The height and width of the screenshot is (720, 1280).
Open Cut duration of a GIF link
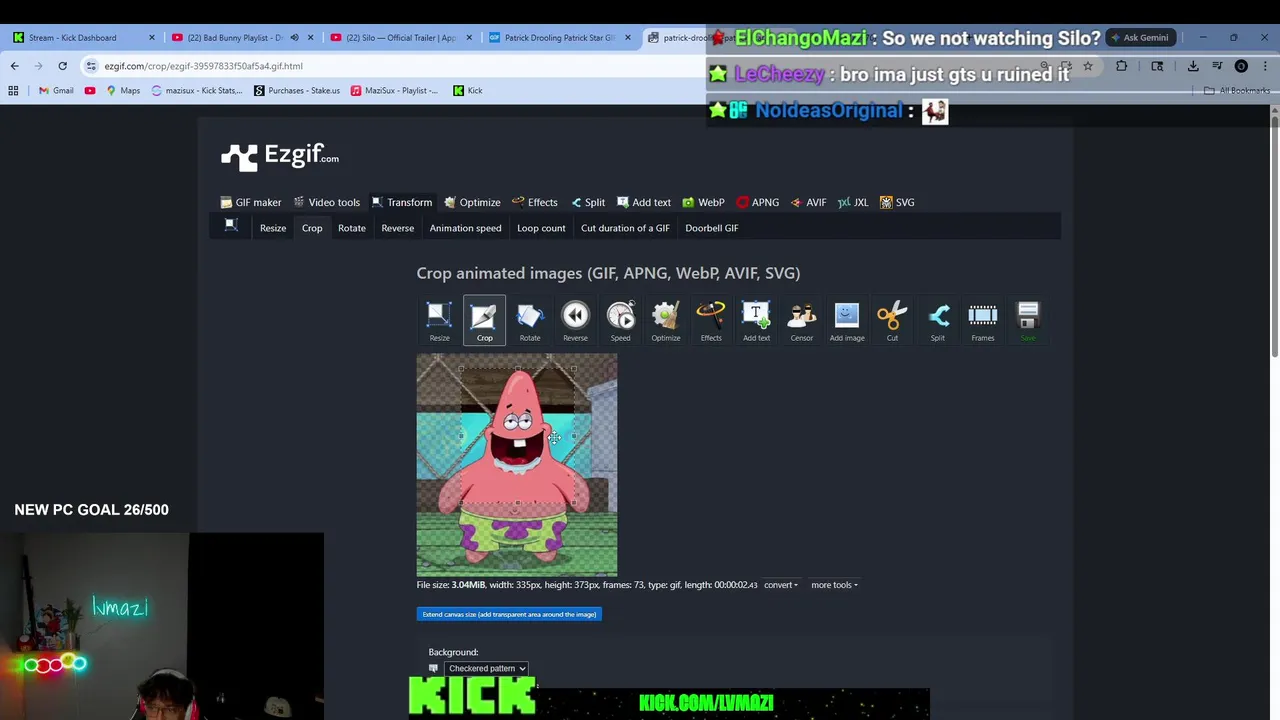tap(625, 228)
